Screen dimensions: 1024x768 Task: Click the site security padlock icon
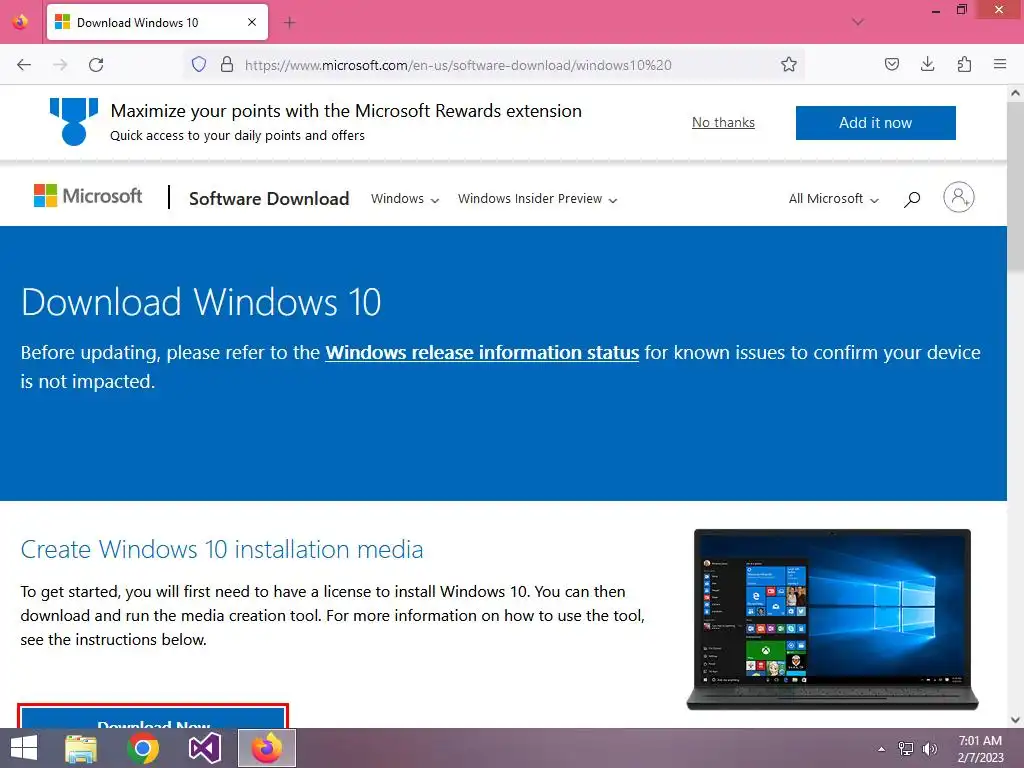tap(227, 64)
